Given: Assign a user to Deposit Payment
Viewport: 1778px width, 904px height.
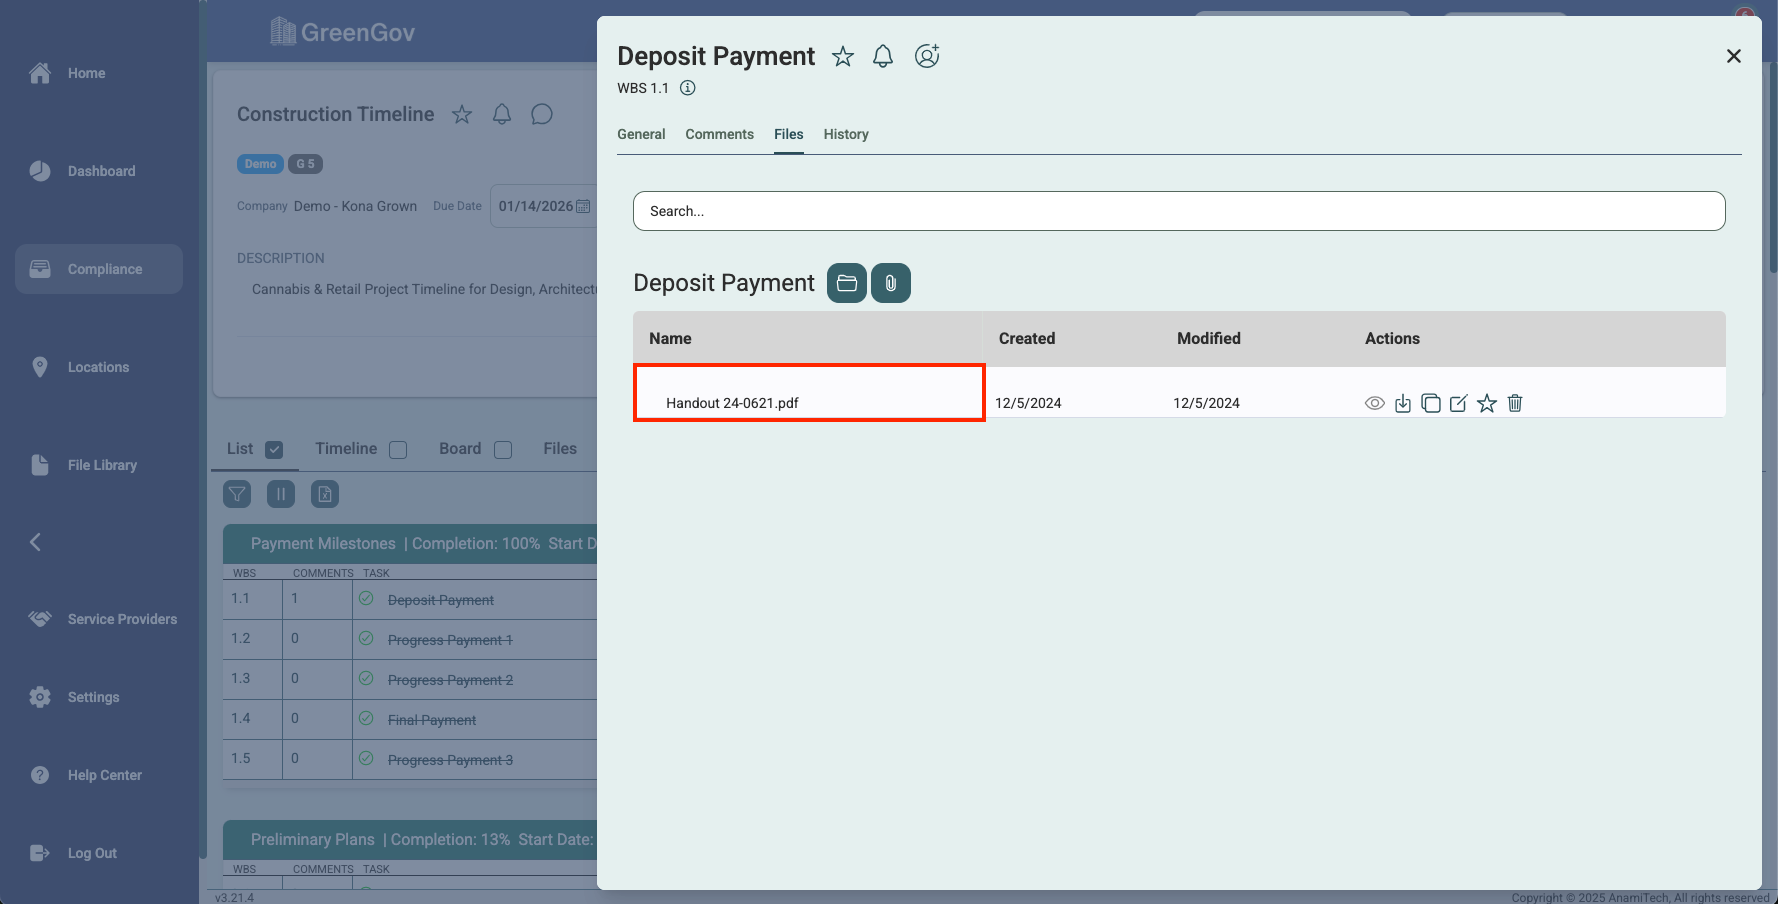Looking at the screenshot, I should coord(927,56).
